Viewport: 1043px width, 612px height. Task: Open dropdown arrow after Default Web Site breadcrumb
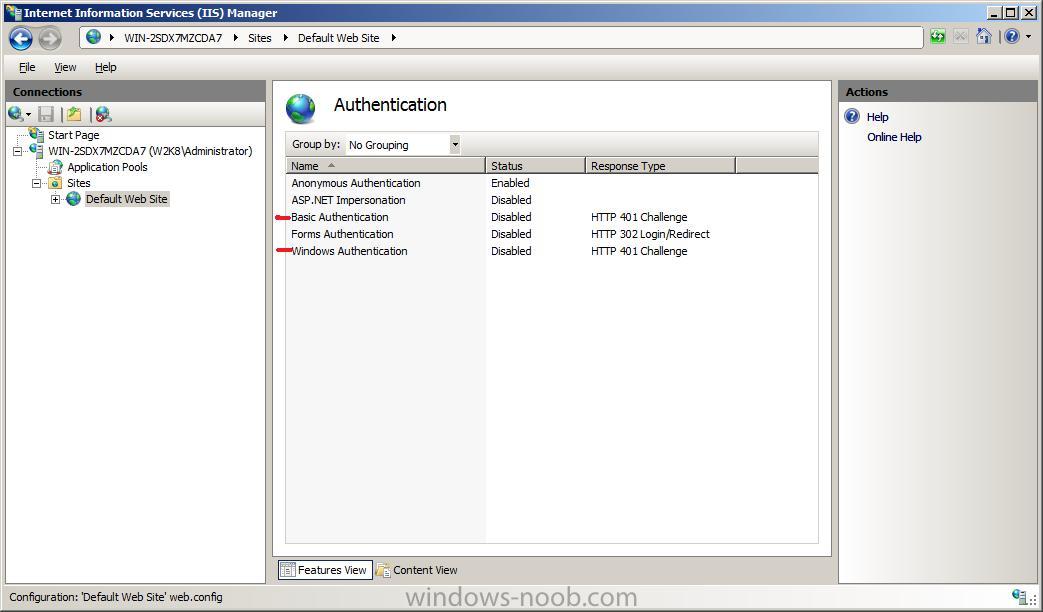click(x=394, y=38)
